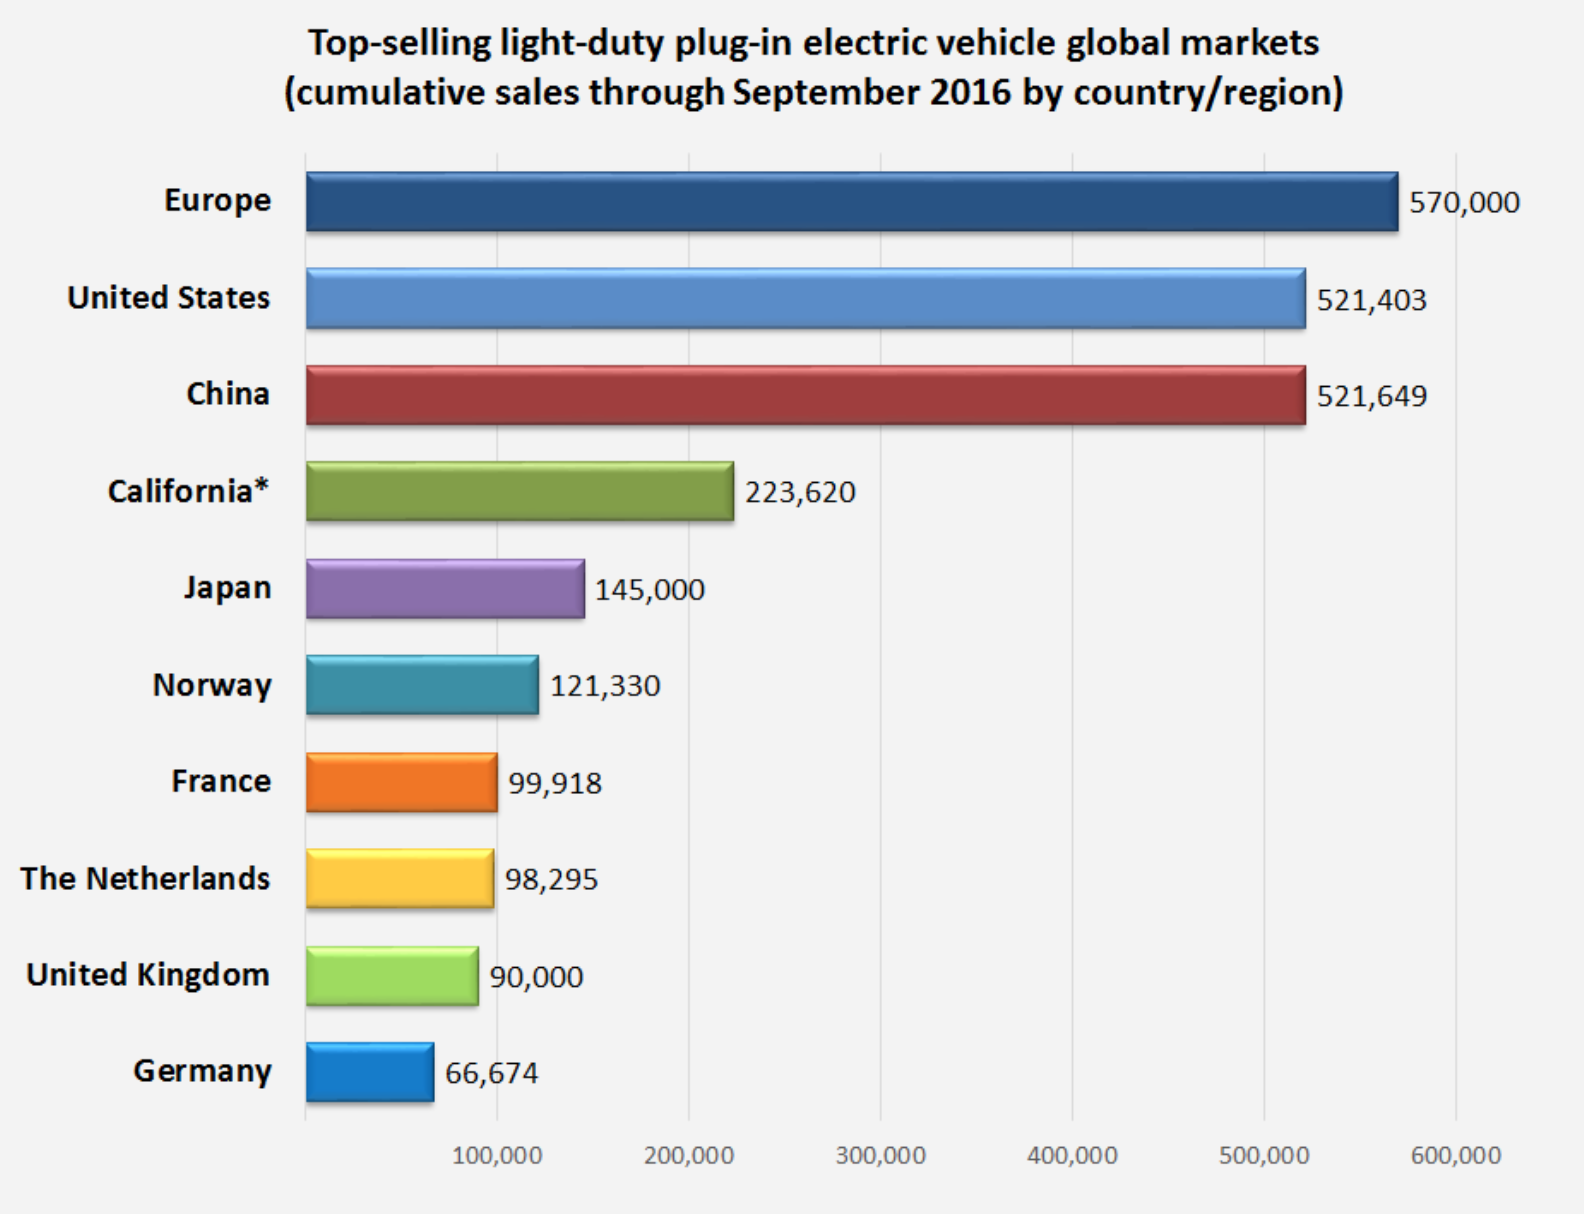The height and width of the screenshot is (1214, 1584).
Task: Click the data value '66,674'
Action: click(491, 1073)
